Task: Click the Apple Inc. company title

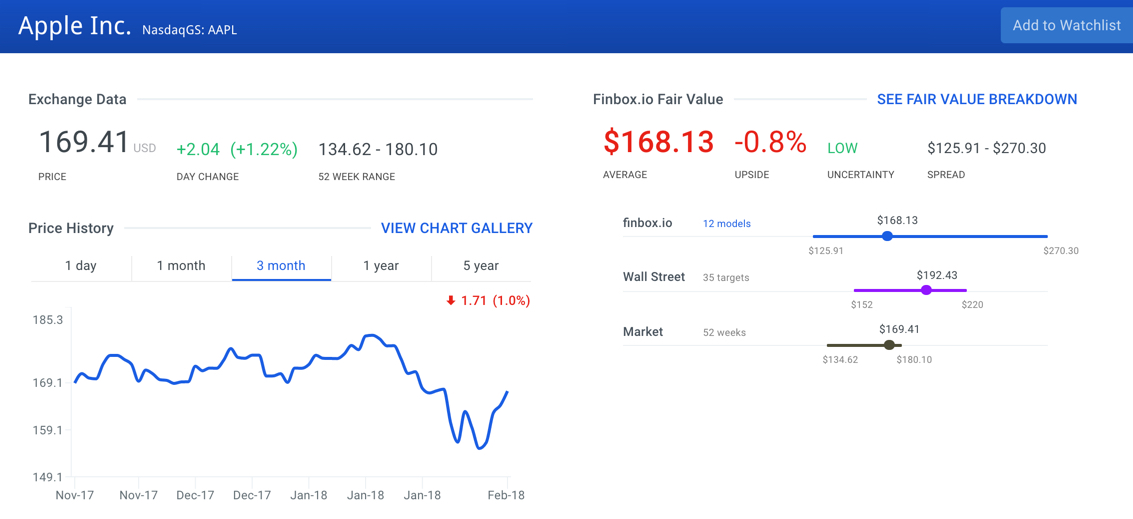Action: pyautogui.click(x=74, y=26)
